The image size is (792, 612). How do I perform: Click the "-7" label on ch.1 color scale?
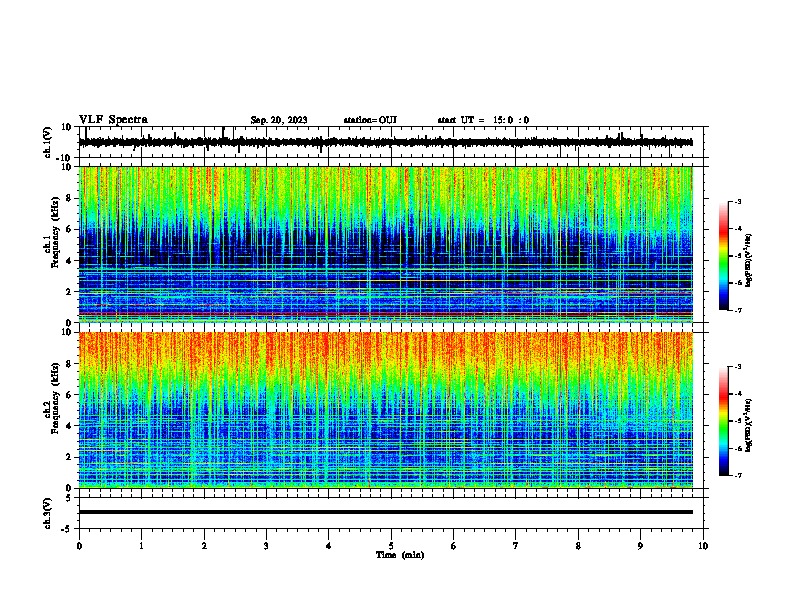[x=737, y=310]
